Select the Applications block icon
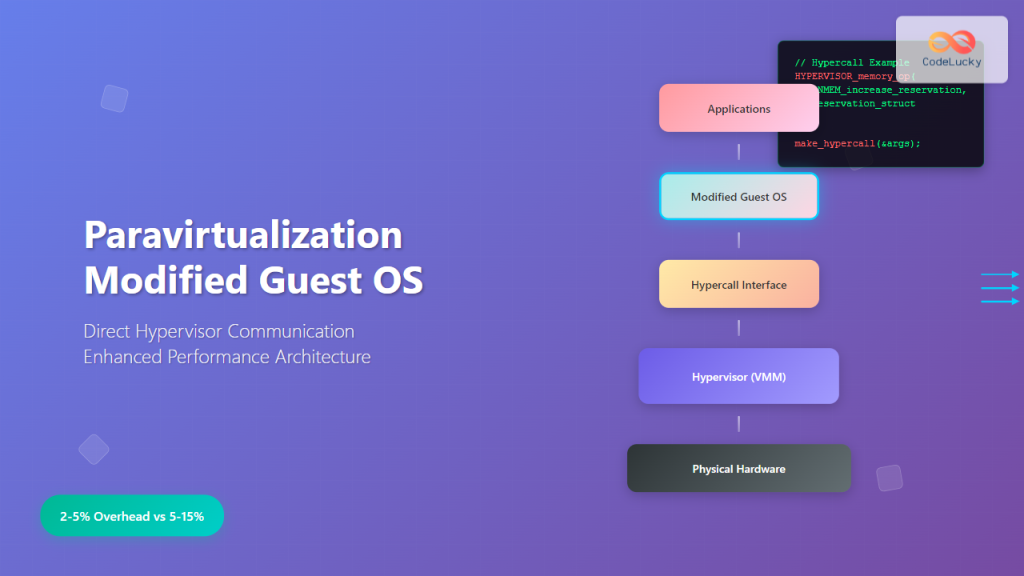 coord(739,107)
